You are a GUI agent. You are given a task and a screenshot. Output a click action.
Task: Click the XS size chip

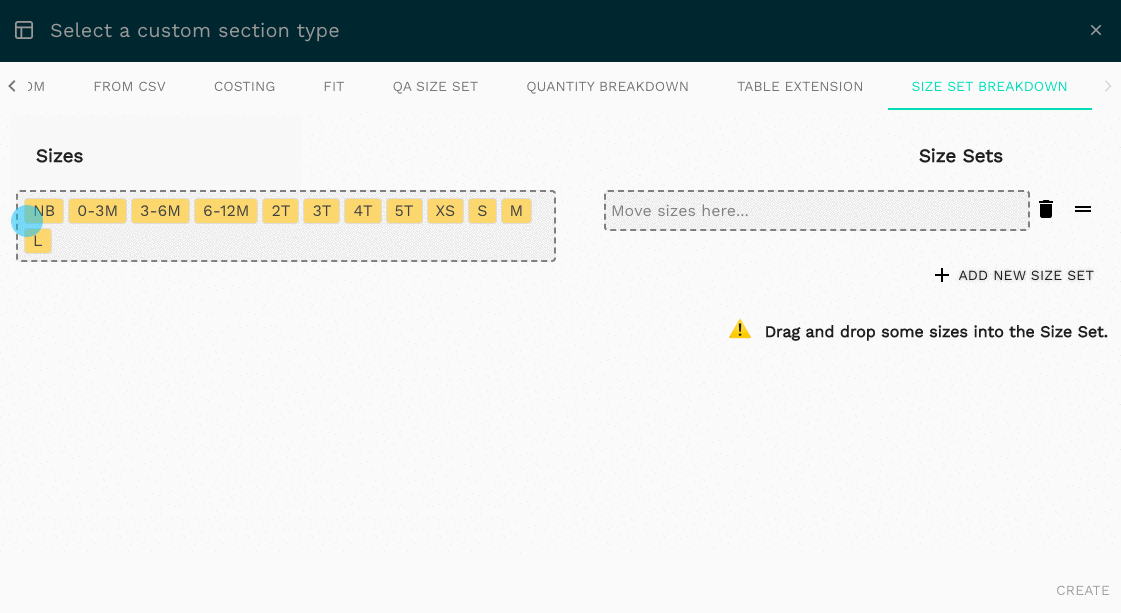pyautogui.click(x=445, y=211)
